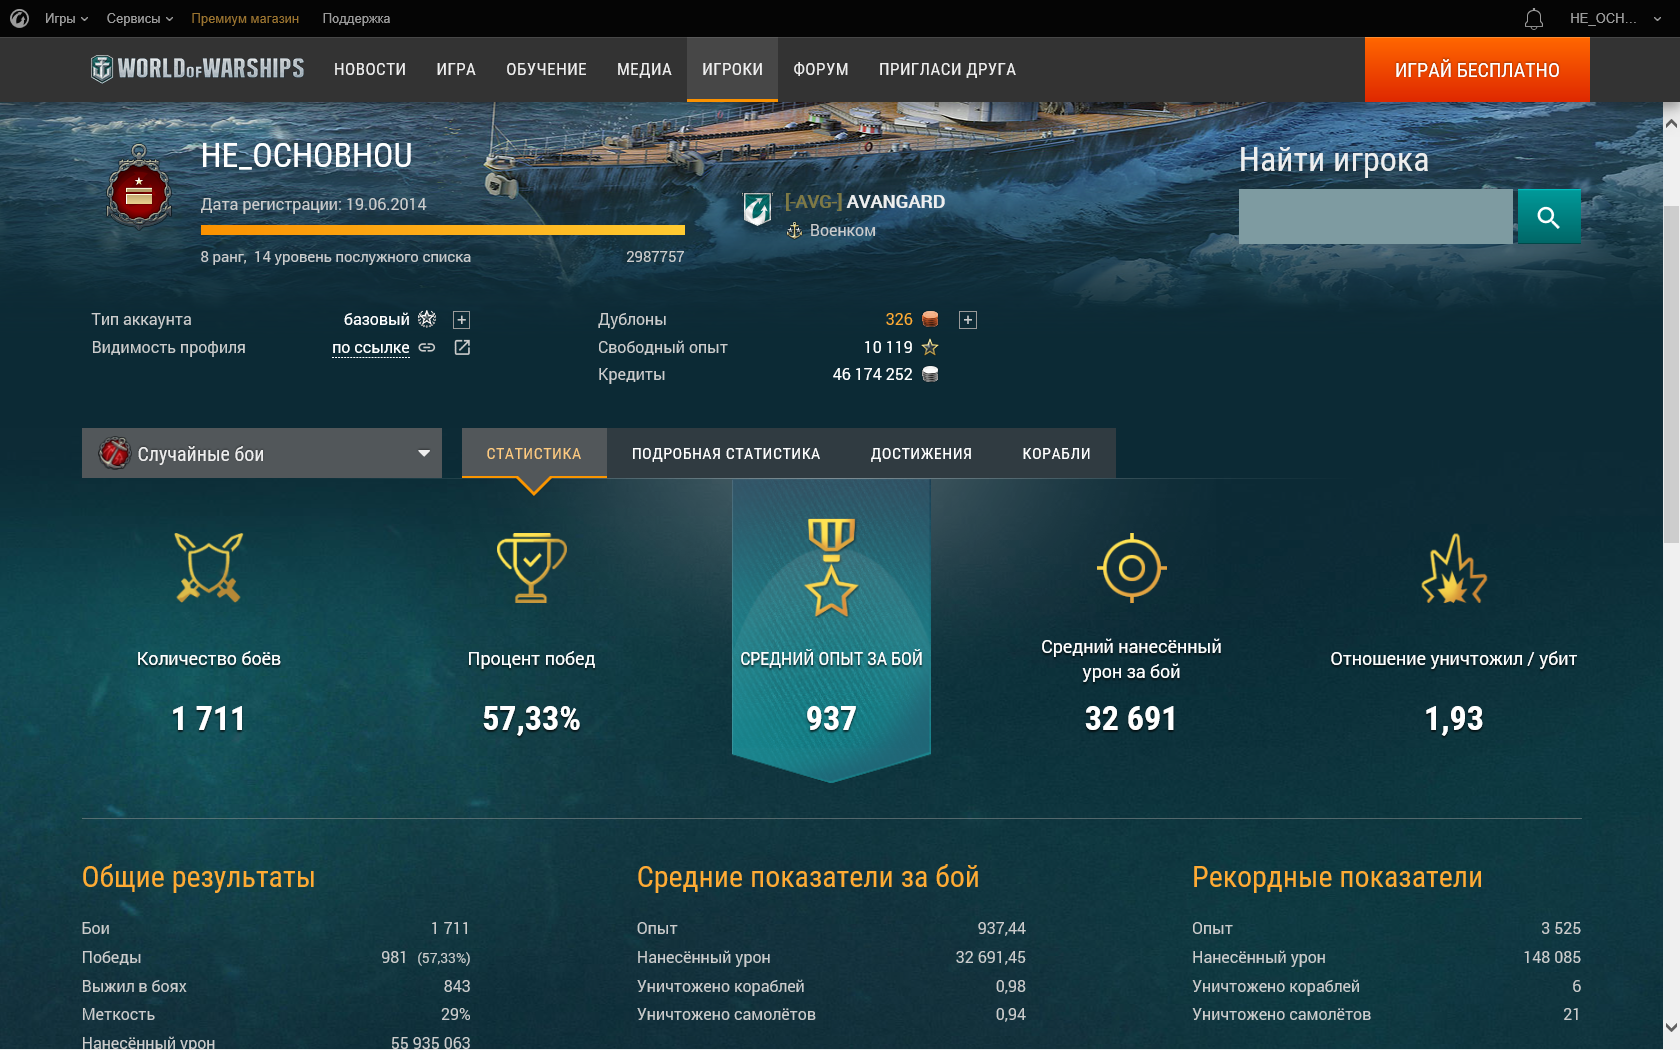The width and height of the screenshot is (1680, 1050).
Task: Click the plus icon next to doubloons
Action: (968, 320)
